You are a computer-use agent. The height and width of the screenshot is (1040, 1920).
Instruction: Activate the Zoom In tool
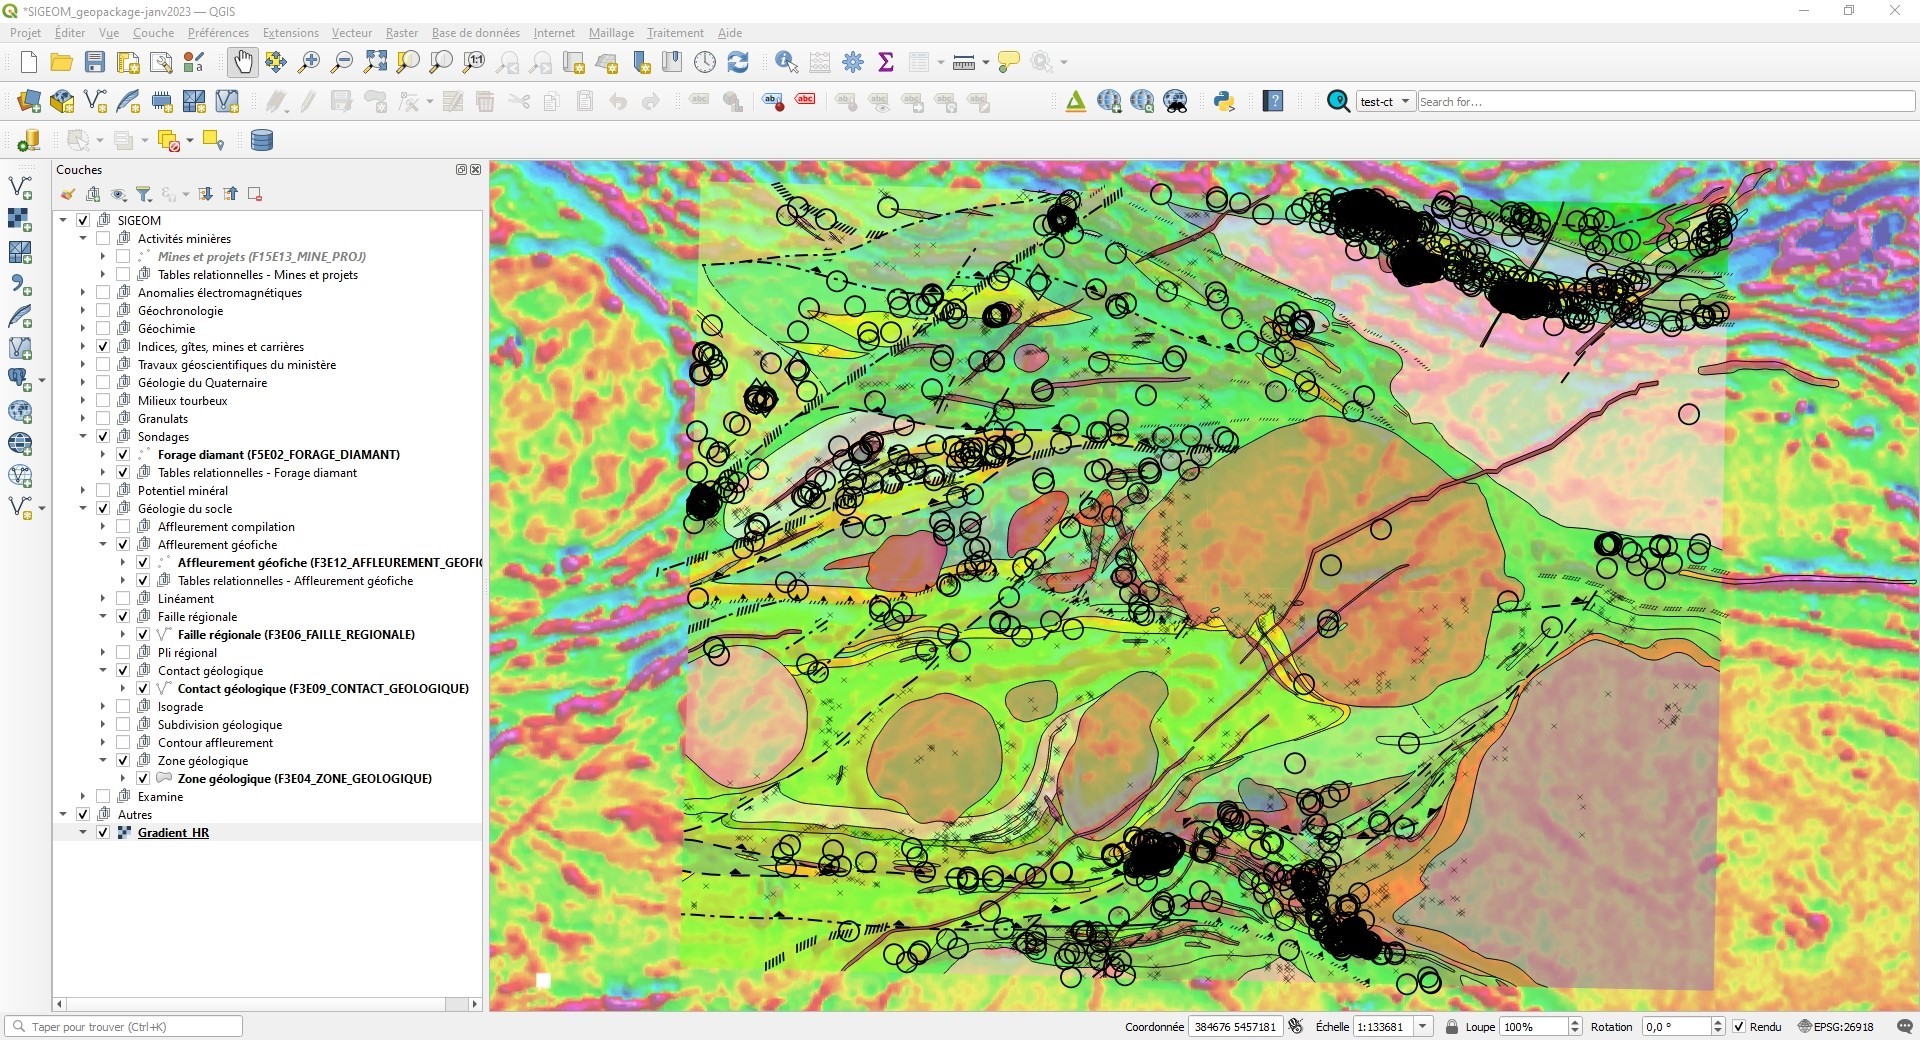pyautogui.click(x=308, y=62)
